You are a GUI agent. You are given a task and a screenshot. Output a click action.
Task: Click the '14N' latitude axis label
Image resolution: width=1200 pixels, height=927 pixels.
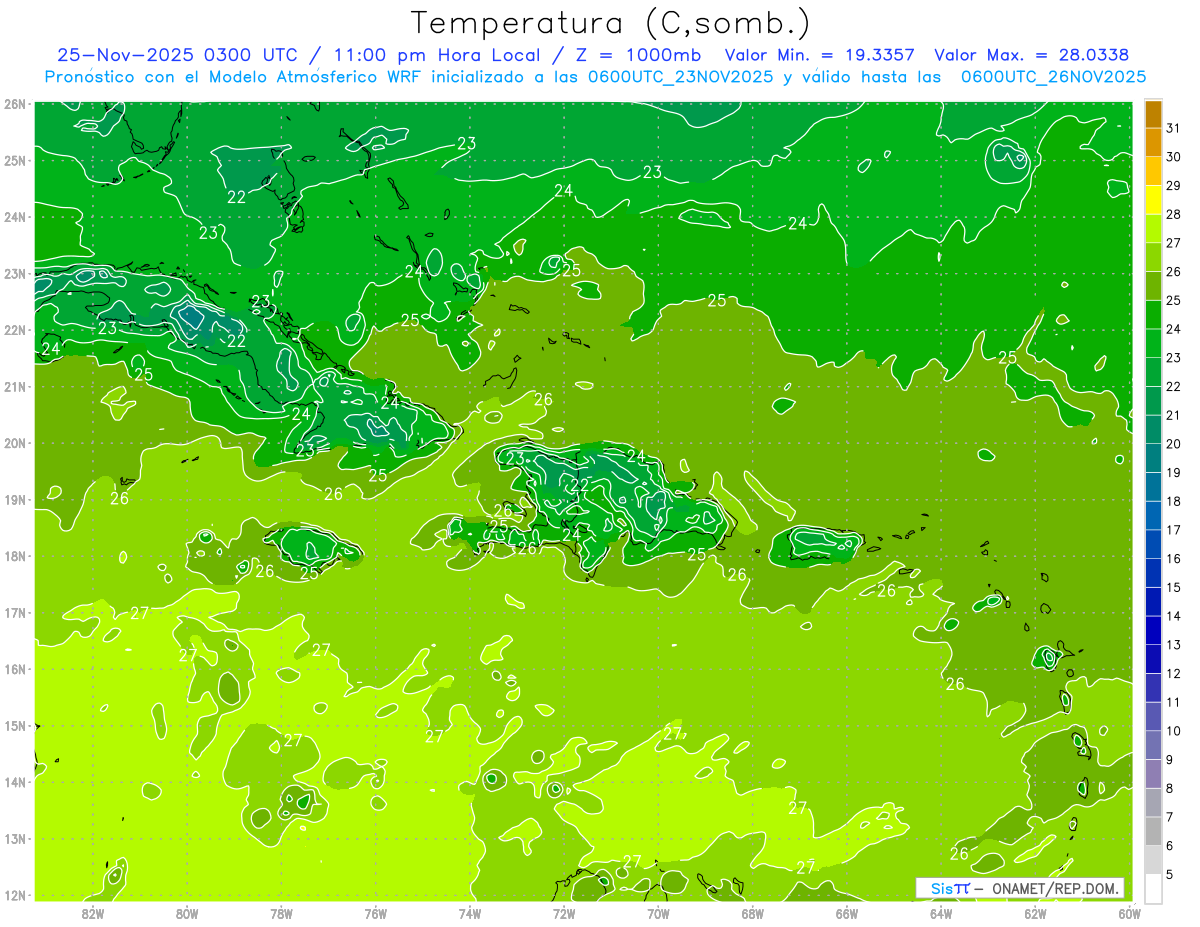point(15,782)
